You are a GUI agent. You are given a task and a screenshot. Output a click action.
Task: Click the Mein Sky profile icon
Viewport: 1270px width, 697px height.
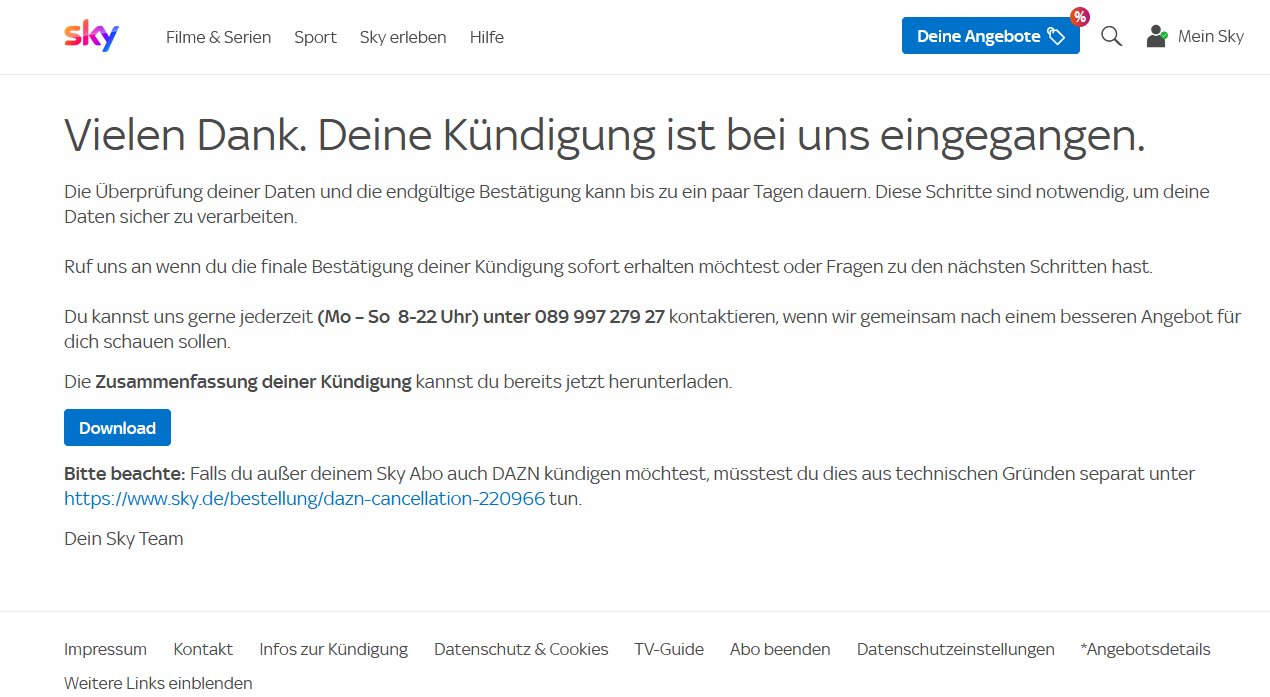1156,36
